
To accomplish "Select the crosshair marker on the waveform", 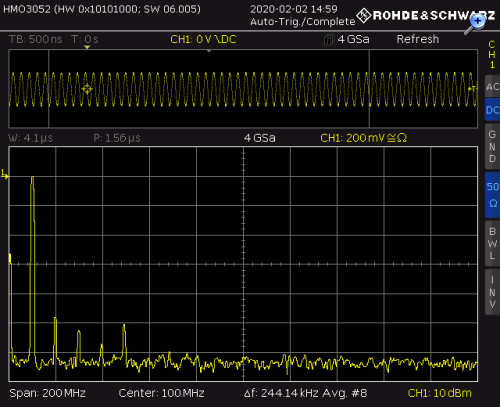I will (87, 89).
